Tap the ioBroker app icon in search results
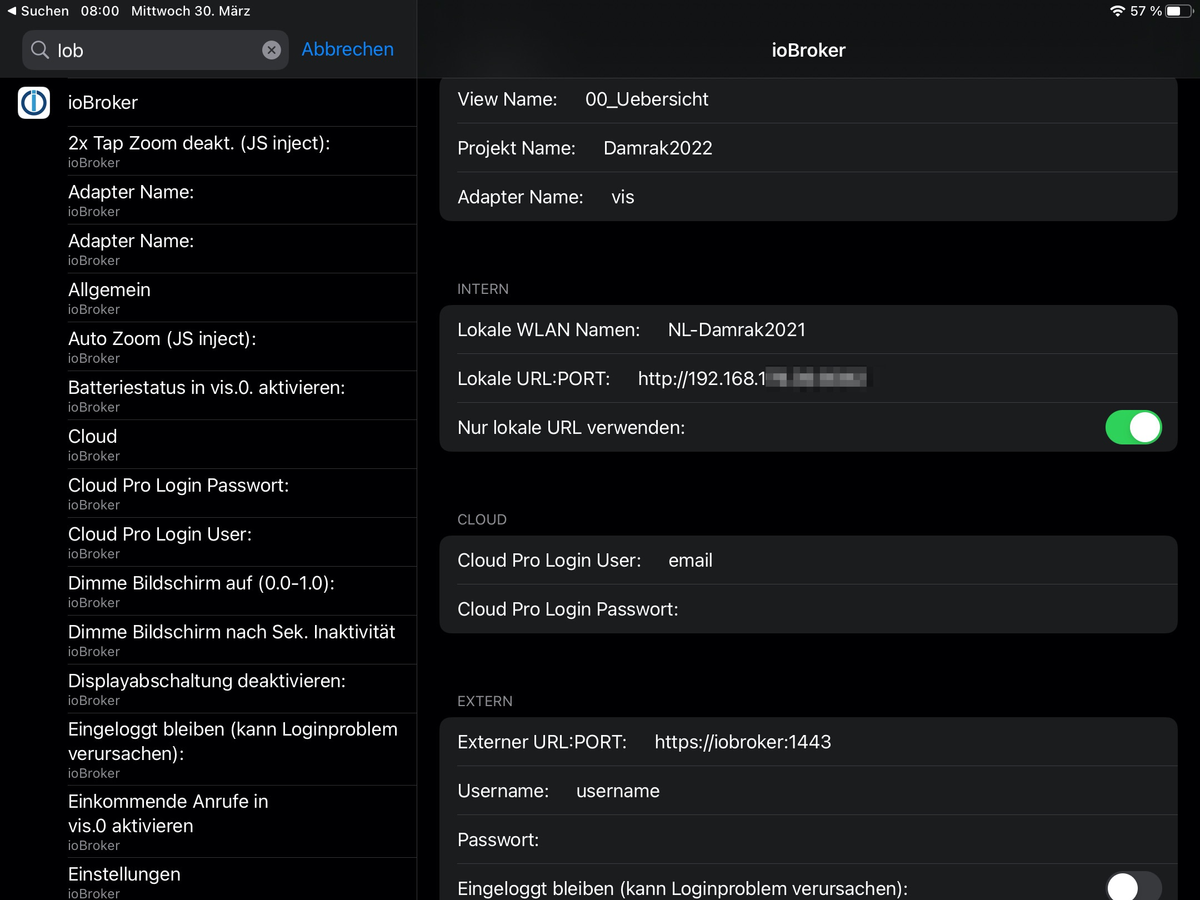The width and height of the screenshot is (1200, 900). pos(34,103)
